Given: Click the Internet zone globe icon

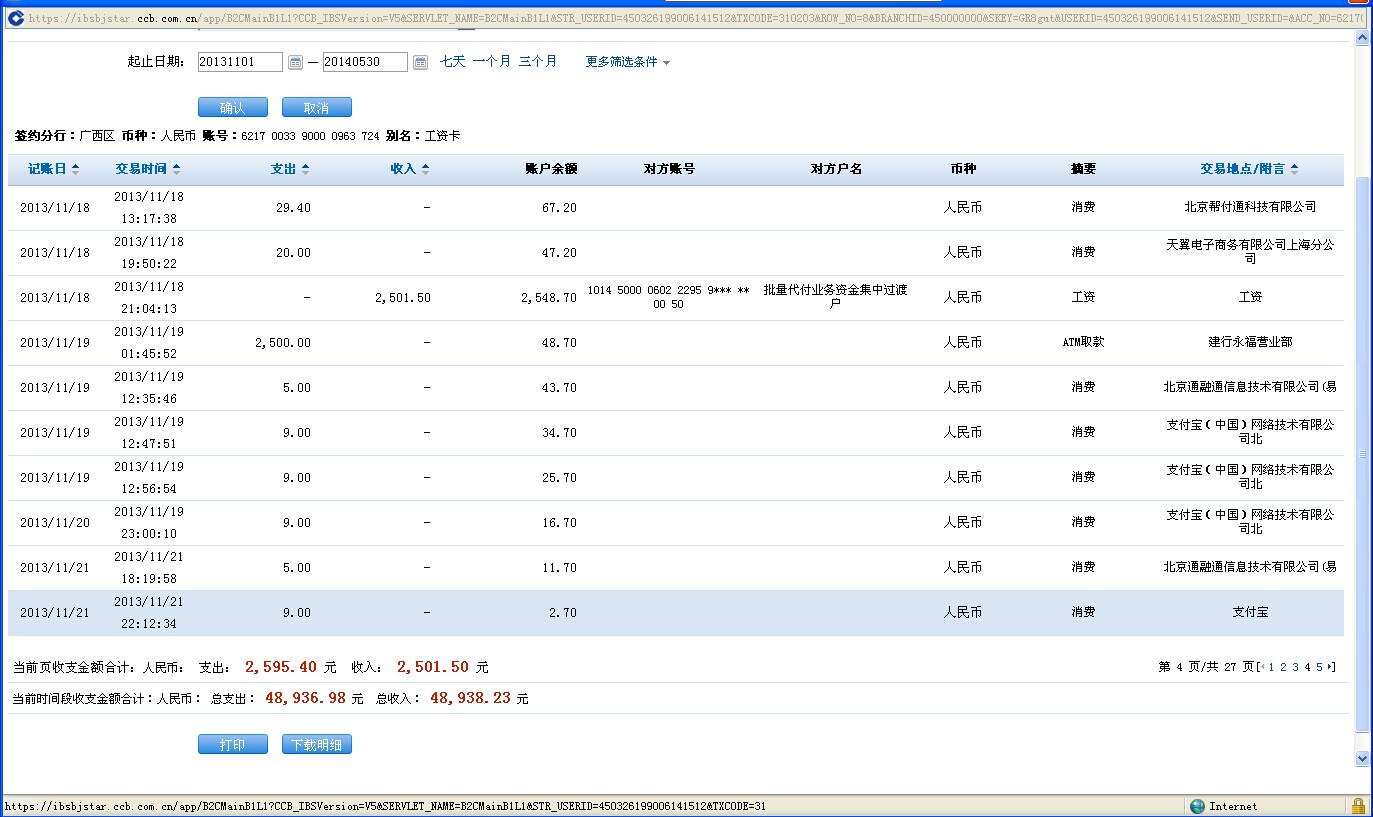Looking at the screenshot, I should 1197,806.
